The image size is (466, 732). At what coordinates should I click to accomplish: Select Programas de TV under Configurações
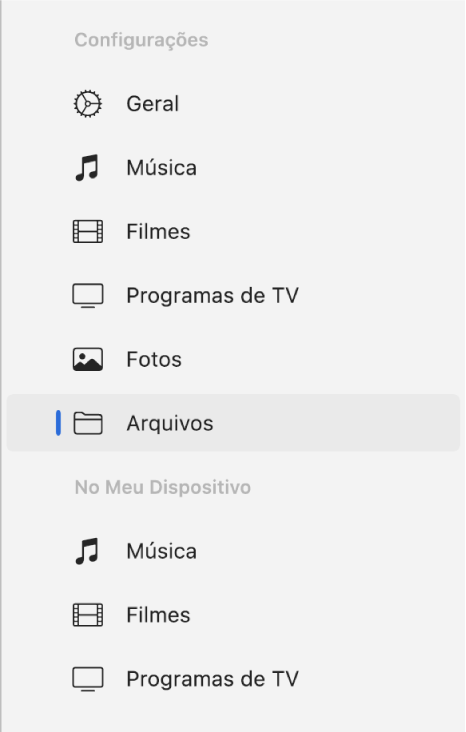tap(233, 296)
